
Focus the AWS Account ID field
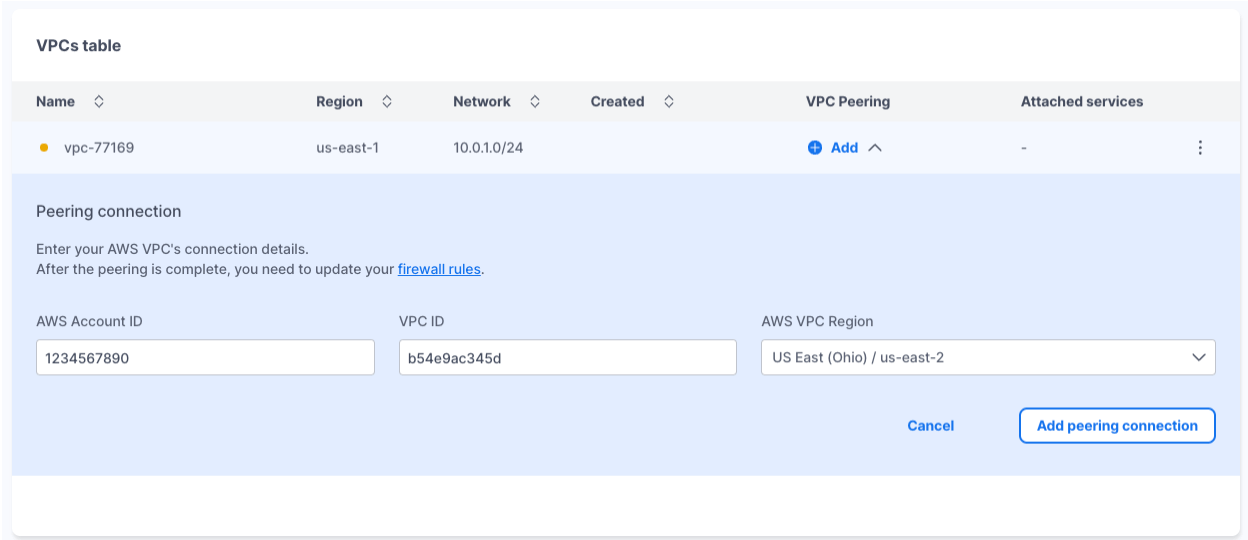tap(205, 358)
